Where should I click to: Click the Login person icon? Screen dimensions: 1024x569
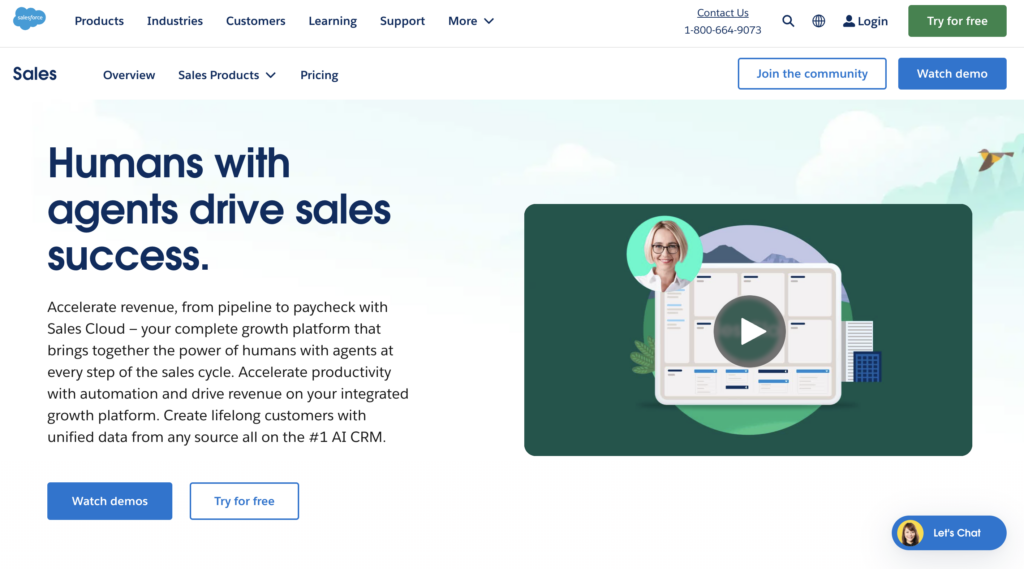849,21
